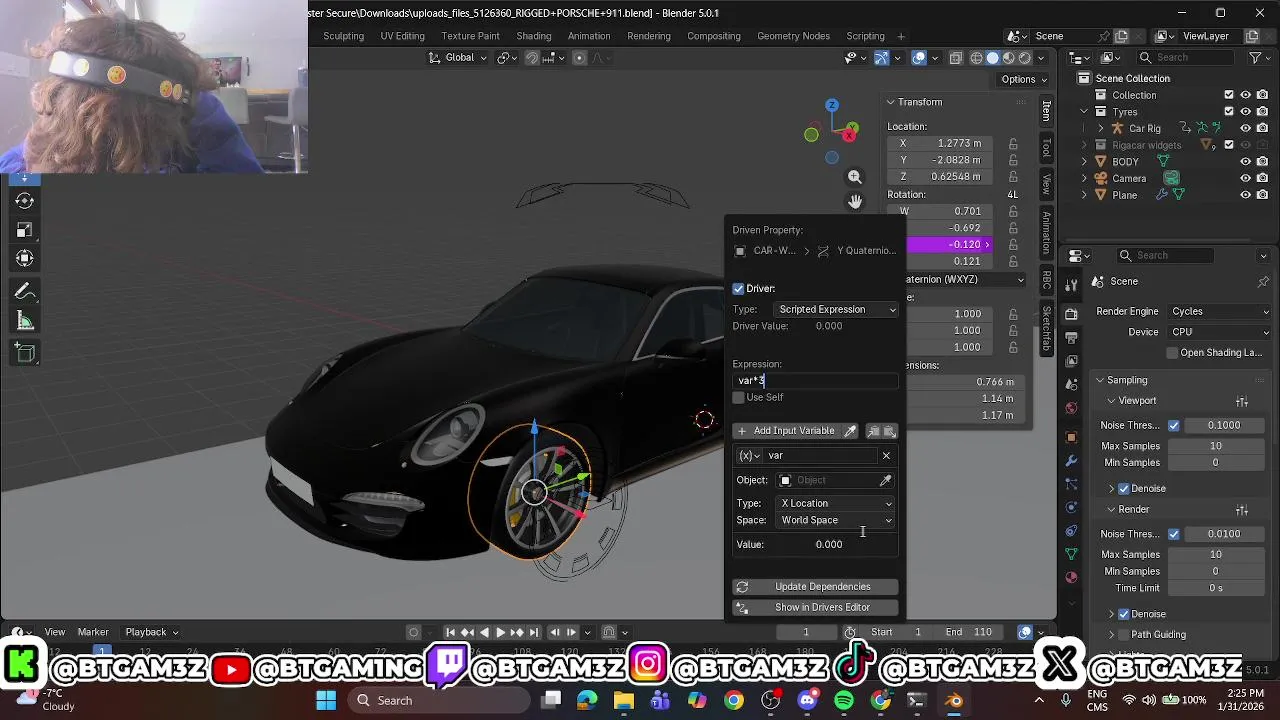Switch to rendered viewport shading
Image resolution: width=1280 pixels, height=720 pixels.
pos(1025,58)
